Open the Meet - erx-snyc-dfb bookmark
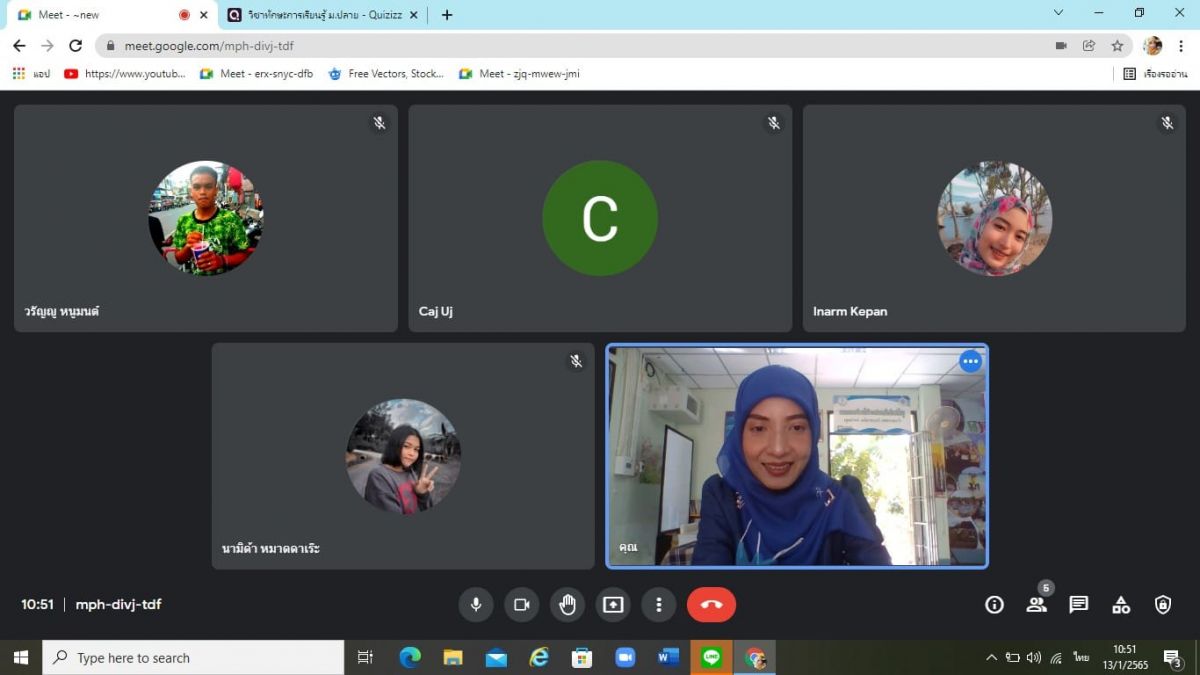1200x675 pixels. (x=256, y=74)
